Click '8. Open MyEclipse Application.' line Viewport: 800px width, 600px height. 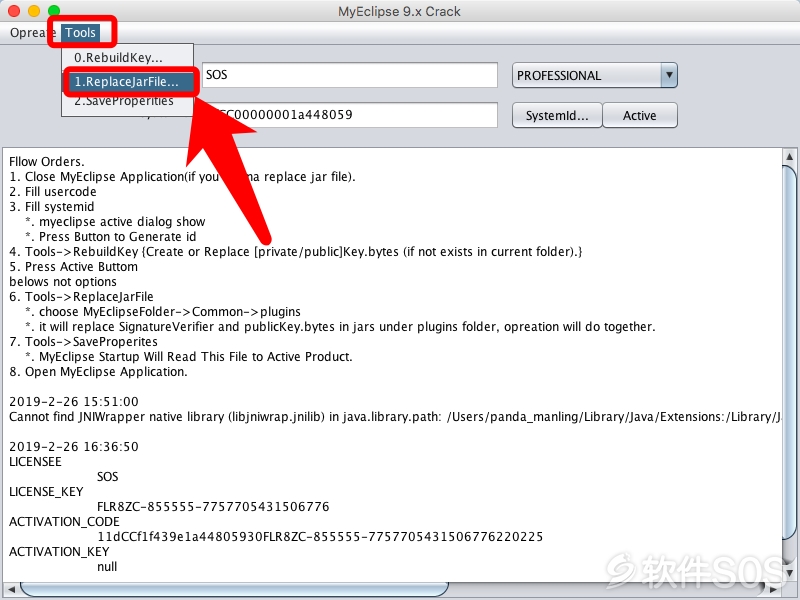click(98, 372)
